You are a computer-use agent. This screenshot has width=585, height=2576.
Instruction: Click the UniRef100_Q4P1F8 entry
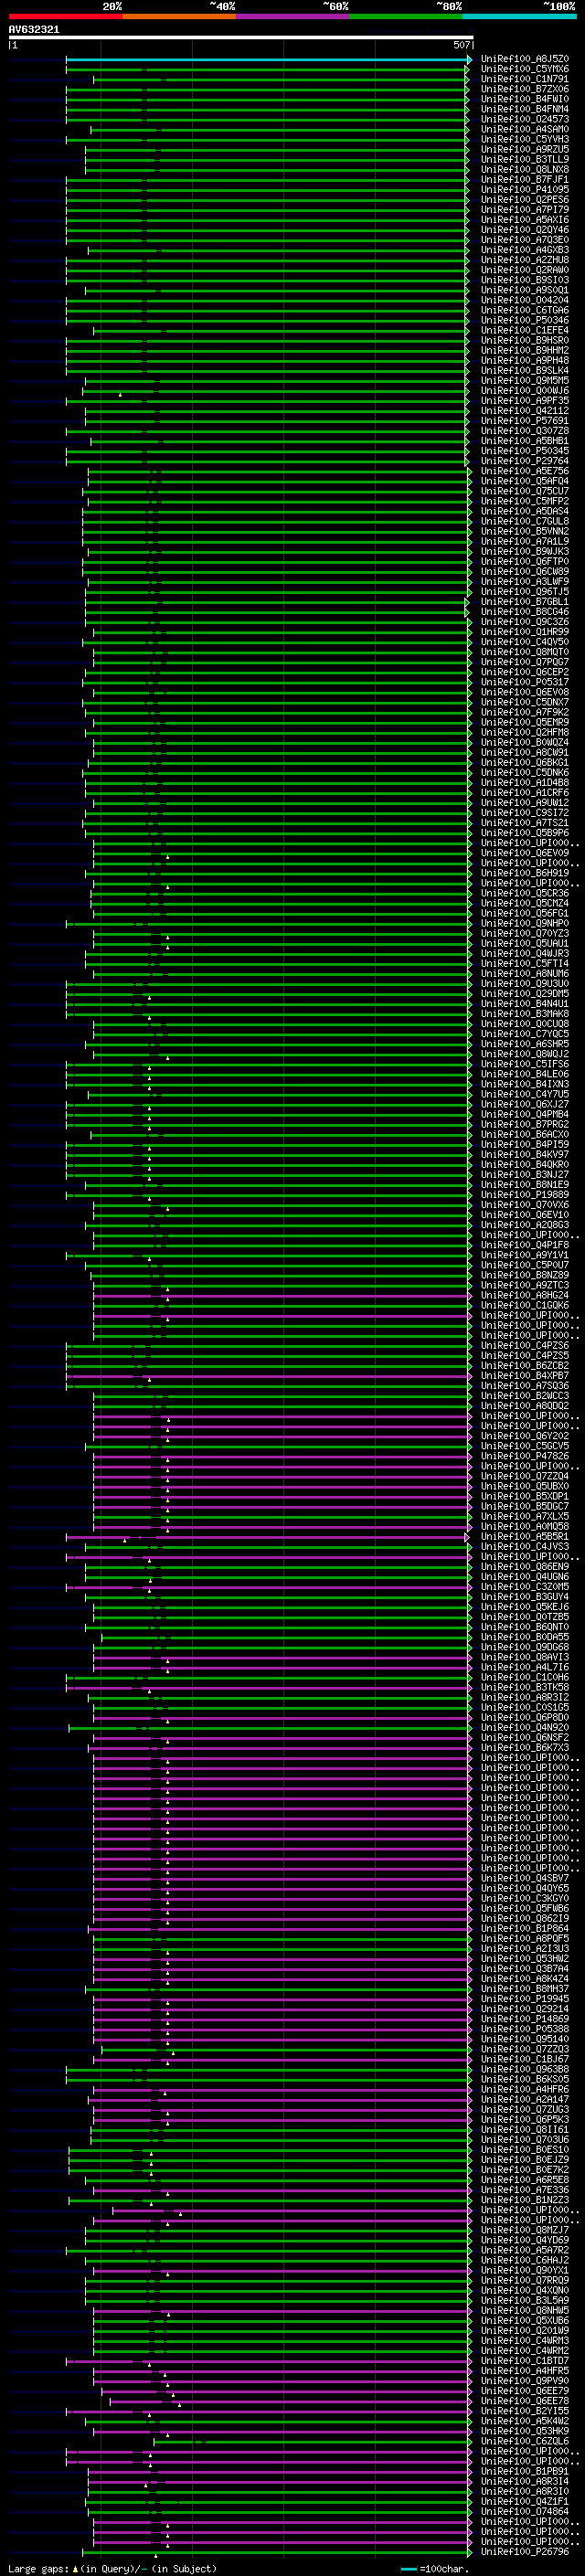pyautogui.click(x=525, y=1245)
